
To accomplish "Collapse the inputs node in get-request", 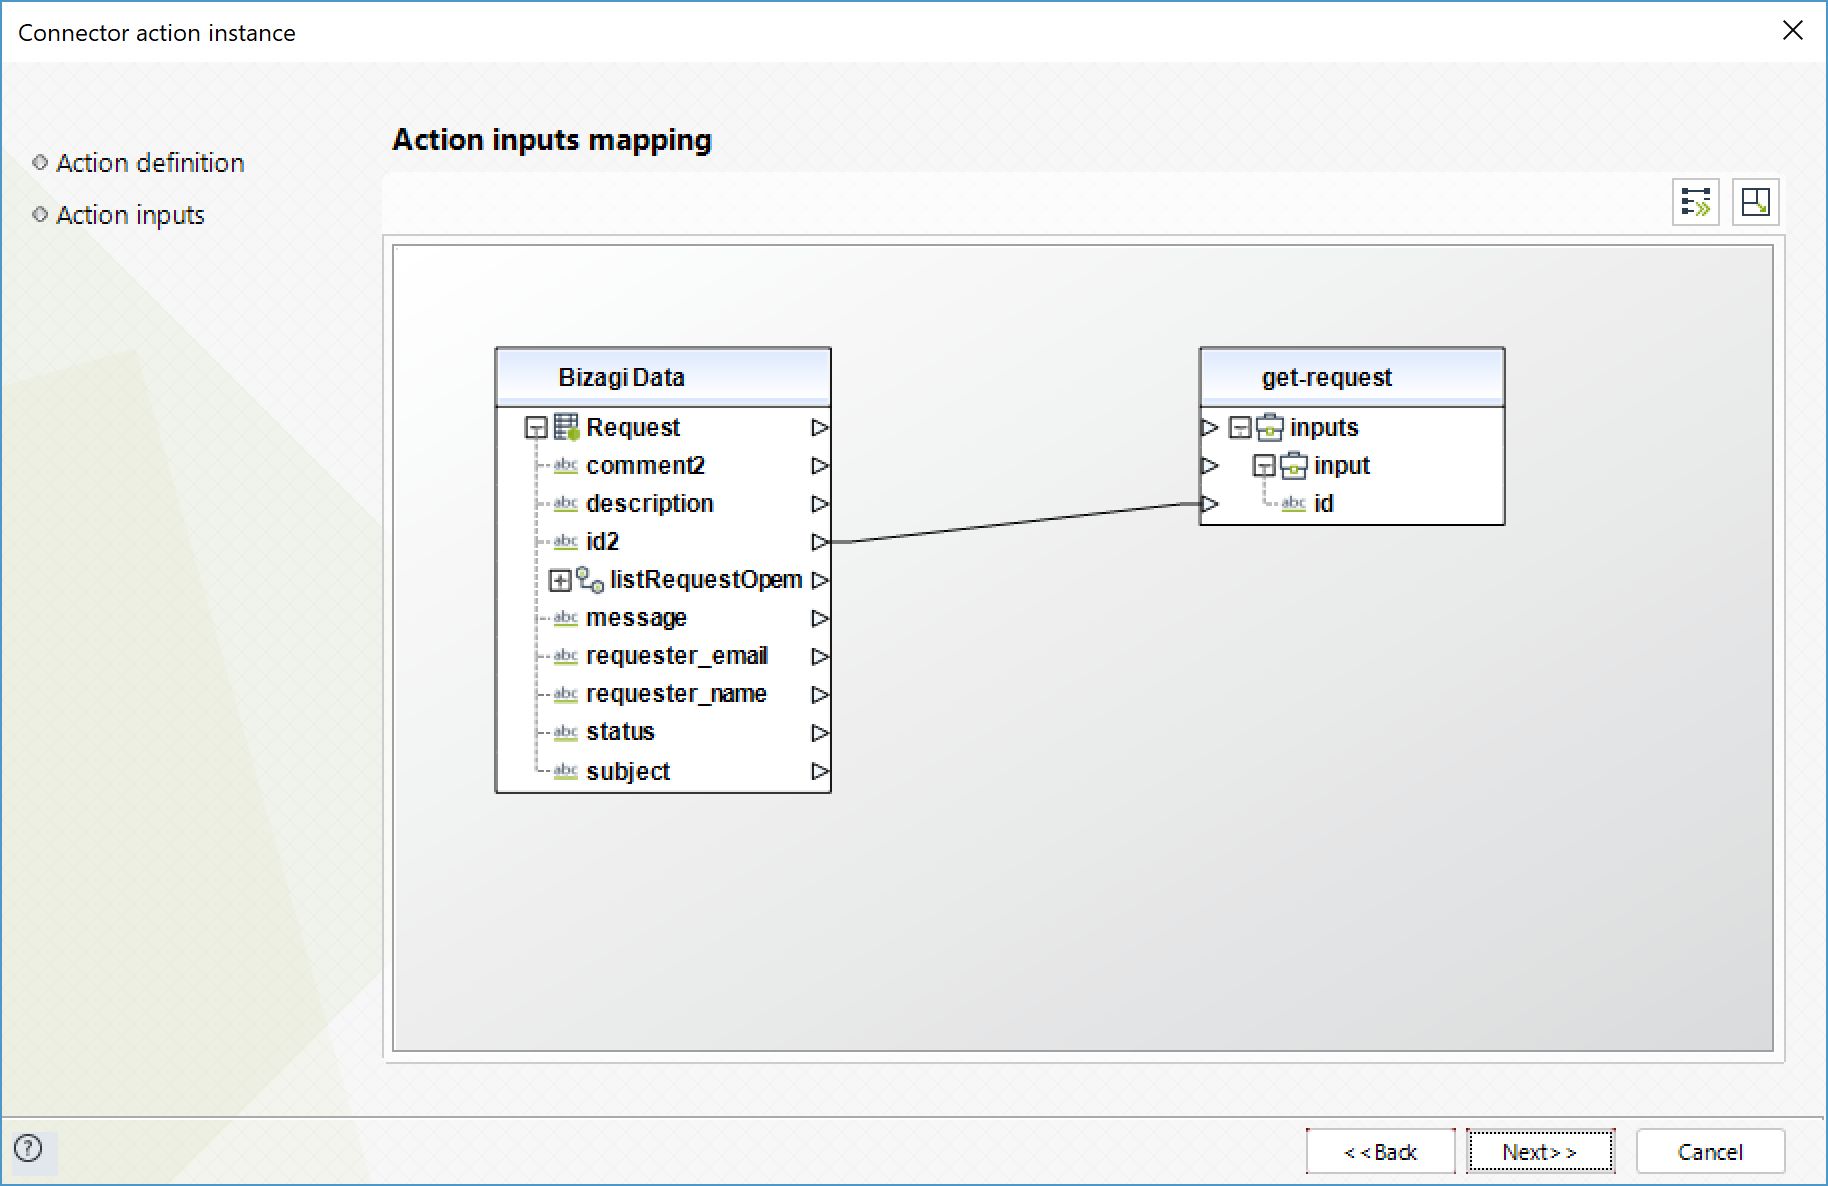I will [x=1240, y=429].
